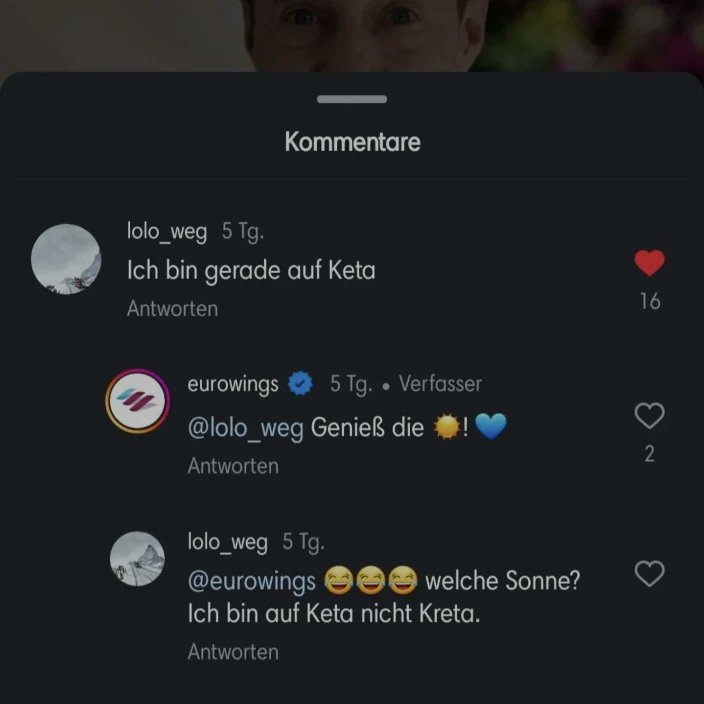View the 2 likes count on eurowings reply
704x704 pixels.
(x=650, y=454)
